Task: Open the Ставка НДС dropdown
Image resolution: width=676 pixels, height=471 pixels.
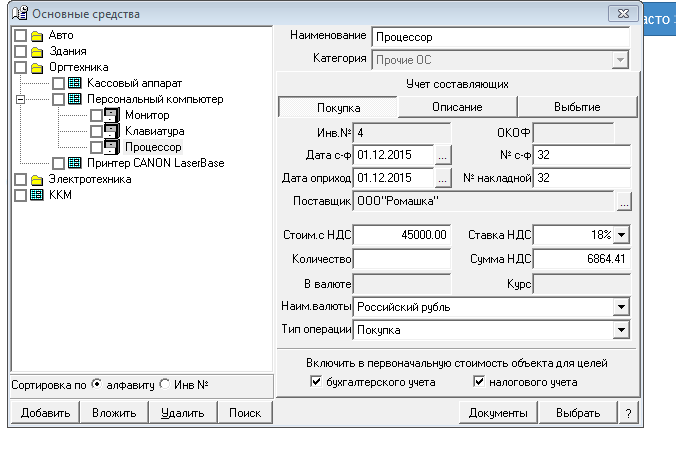Action: pos(621,235)
